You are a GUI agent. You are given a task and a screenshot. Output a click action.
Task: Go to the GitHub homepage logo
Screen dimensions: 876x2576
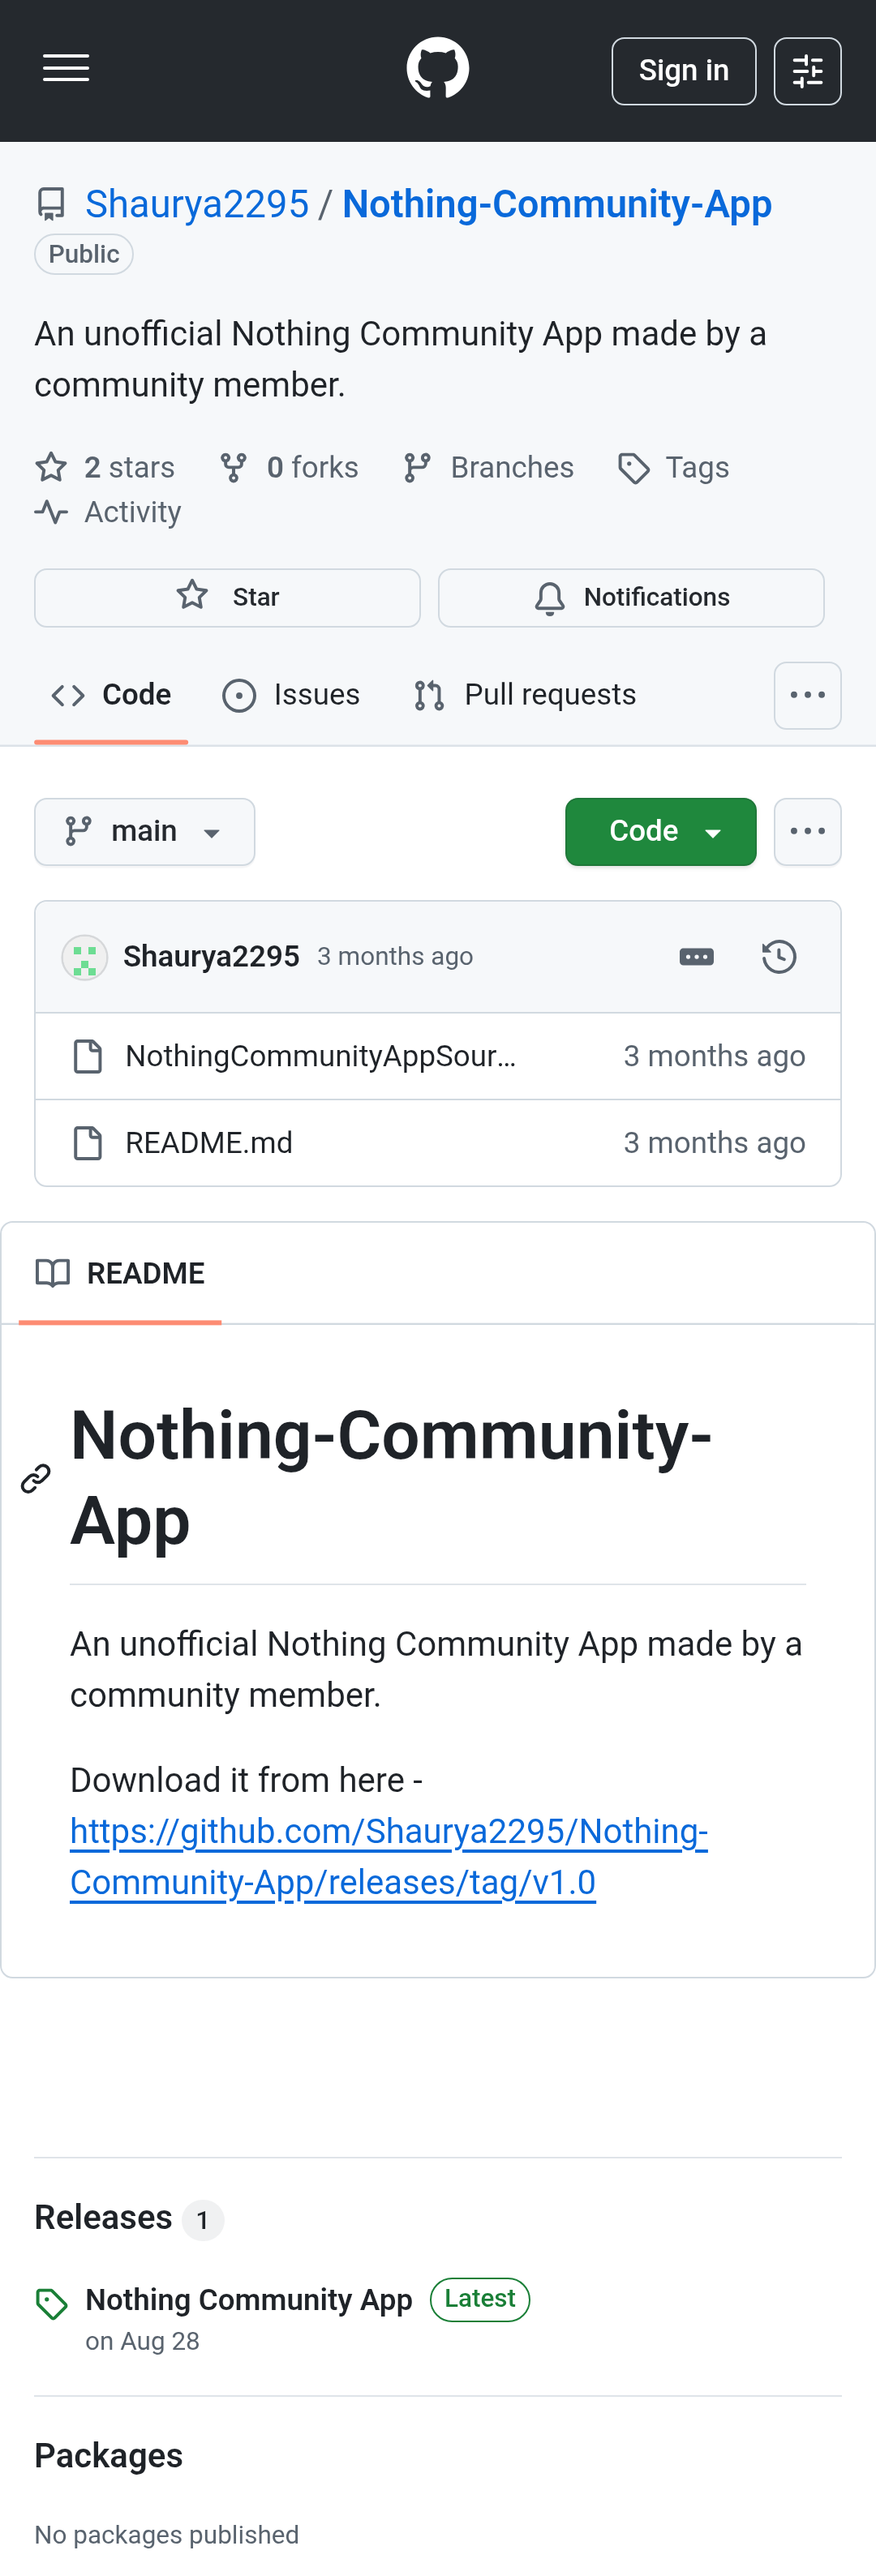pyautogui.click(x=437, y=69)
